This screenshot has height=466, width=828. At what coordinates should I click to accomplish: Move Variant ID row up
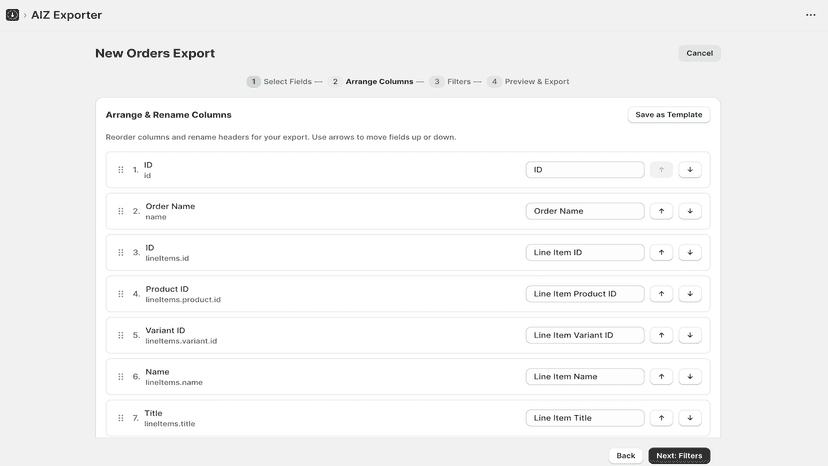pos(661,335)
